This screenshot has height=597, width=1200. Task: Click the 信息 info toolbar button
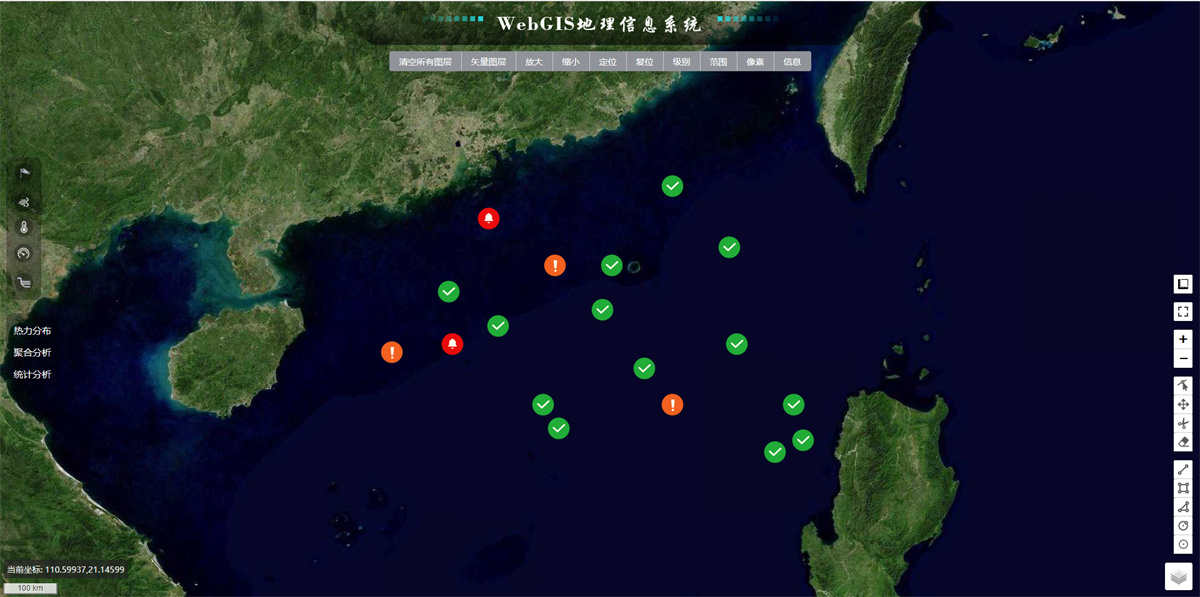coord(792,62)
